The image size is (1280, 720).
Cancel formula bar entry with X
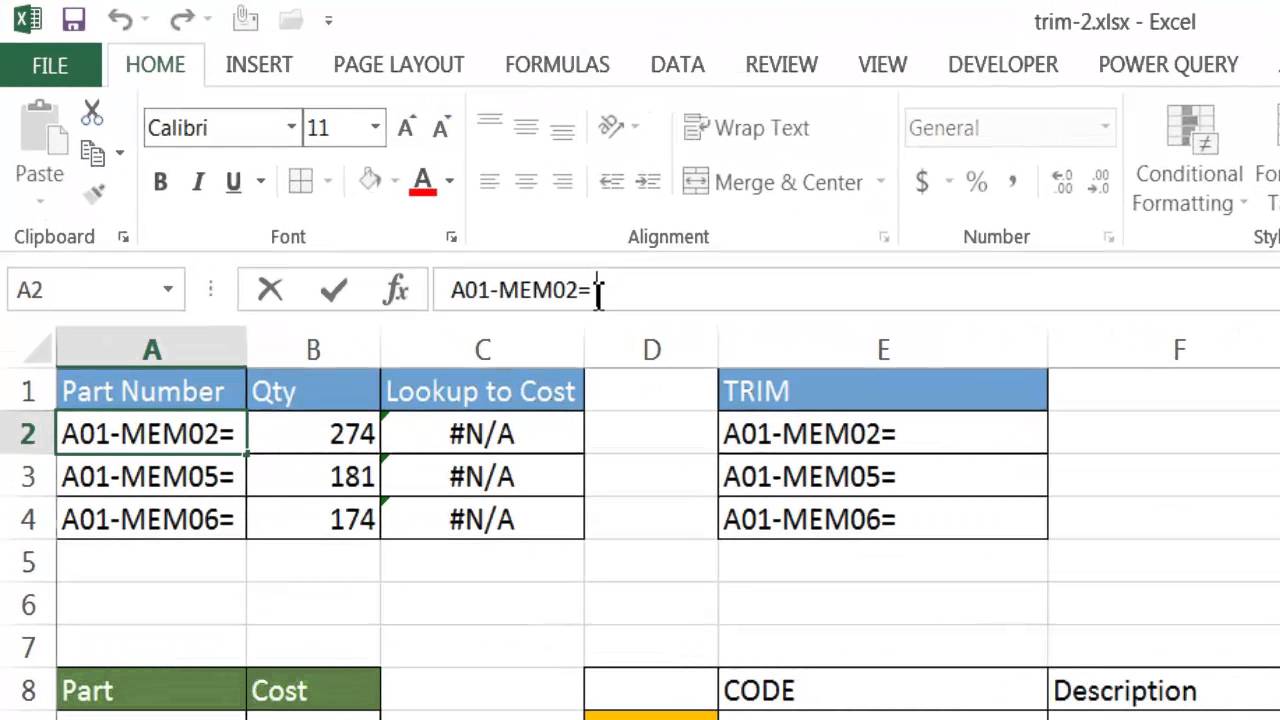[x=270, y=290]
